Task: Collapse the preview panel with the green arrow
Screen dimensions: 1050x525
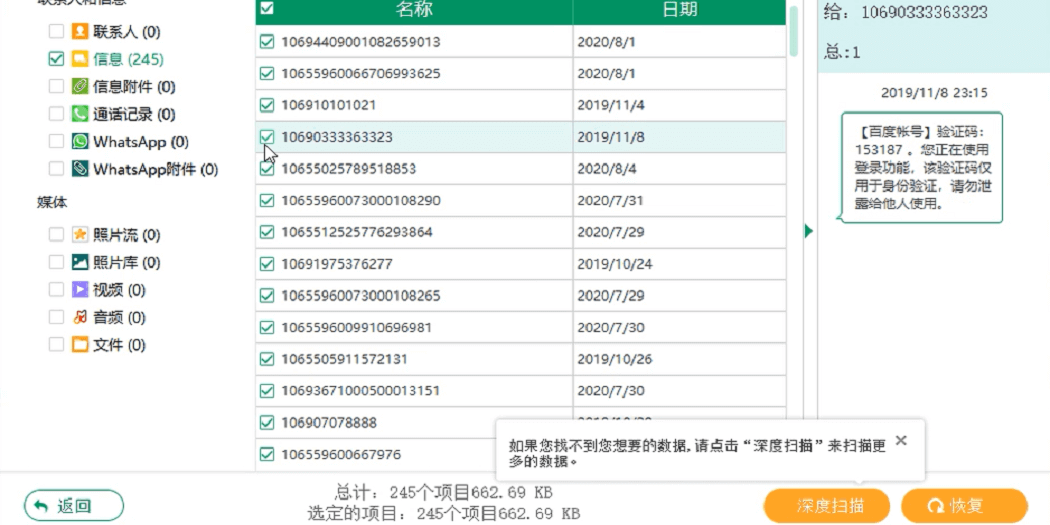Action: (x=808, y=231)
